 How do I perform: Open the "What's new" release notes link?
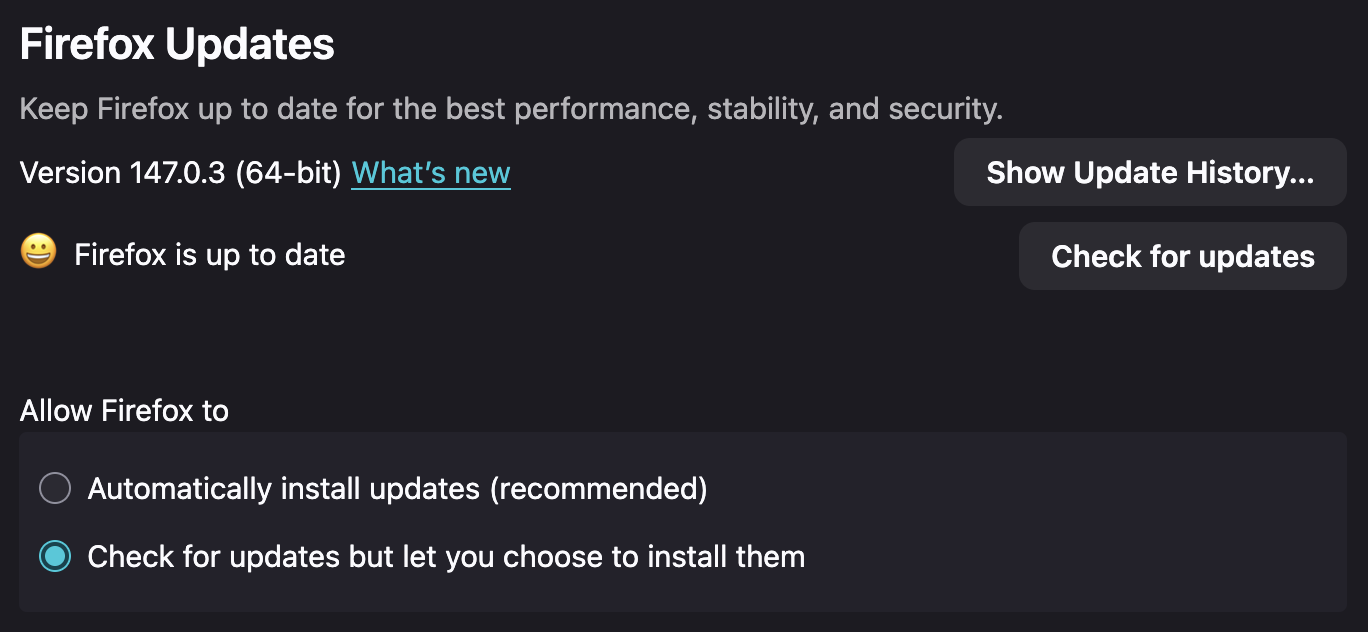[430, 173]
